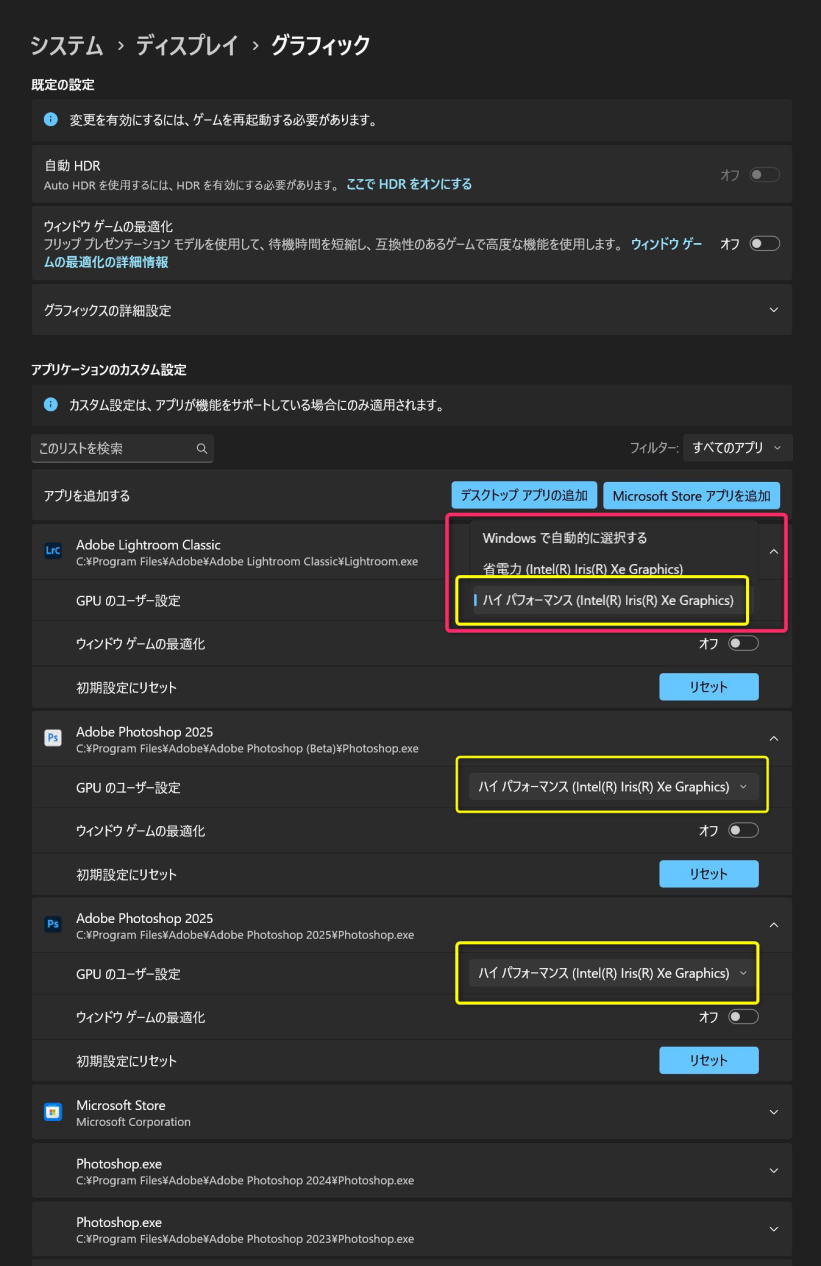Image resolution: width=821 pixels, height=1266 pixels.
Task: Click the Microsoft Store app icon
Action: [53, 1112]
